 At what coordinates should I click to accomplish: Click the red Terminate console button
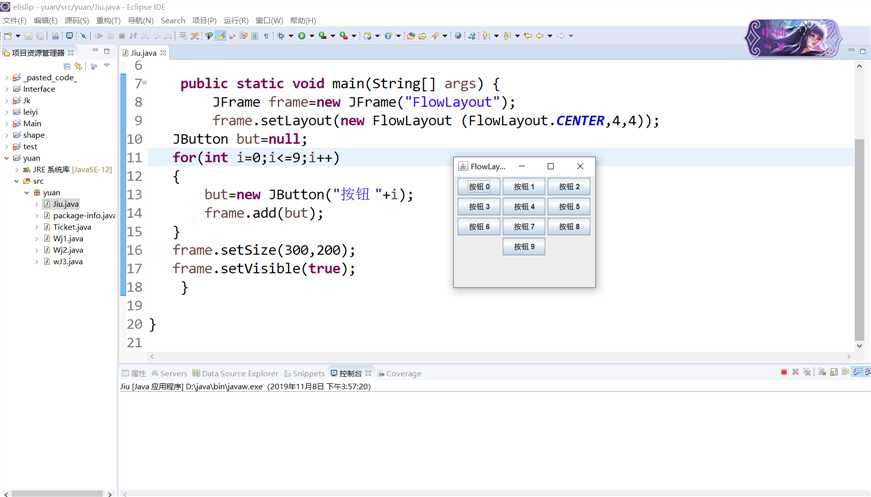tap(784, 372)
